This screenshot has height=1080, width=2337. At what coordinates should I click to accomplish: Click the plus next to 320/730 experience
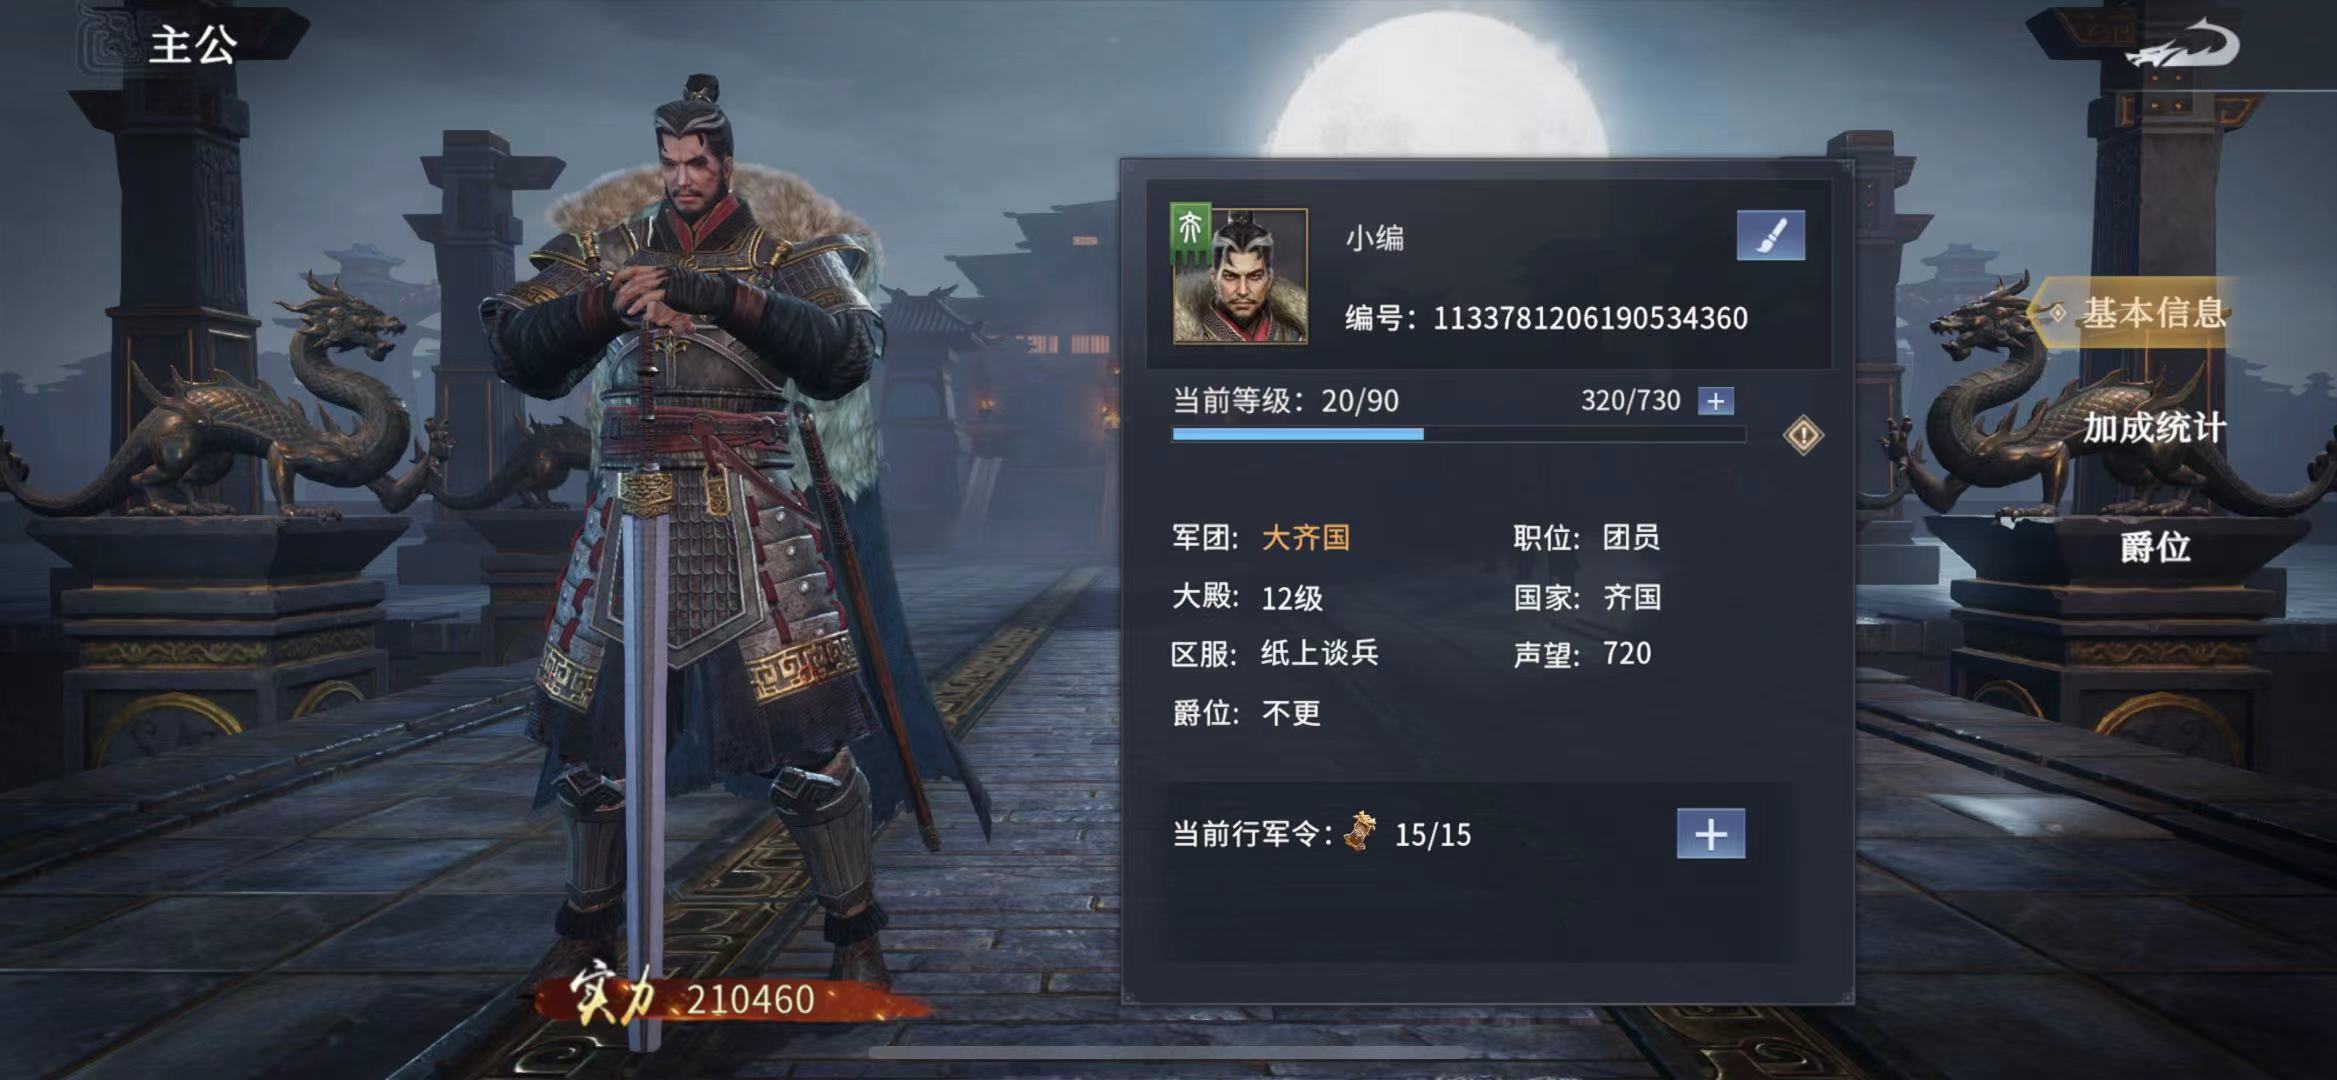[1716, 401]
